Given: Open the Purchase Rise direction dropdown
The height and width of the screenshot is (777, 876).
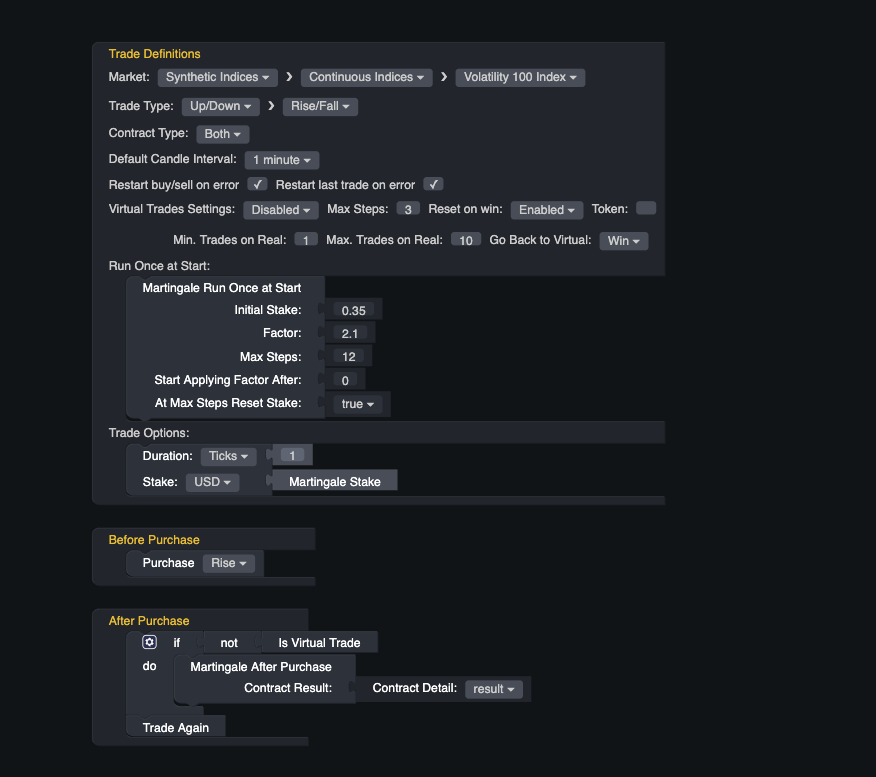Looking at the screenshot, I should click(x=230, y=563).
